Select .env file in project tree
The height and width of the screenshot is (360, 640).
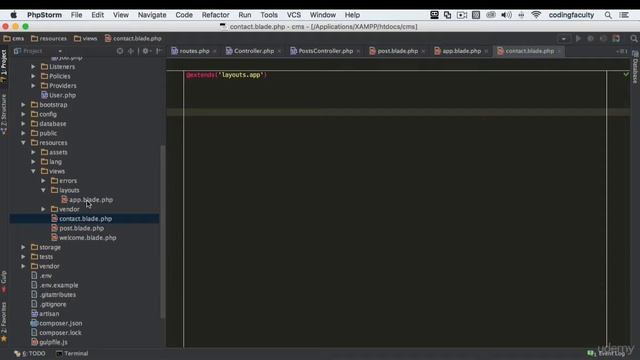tap(41, 276)
